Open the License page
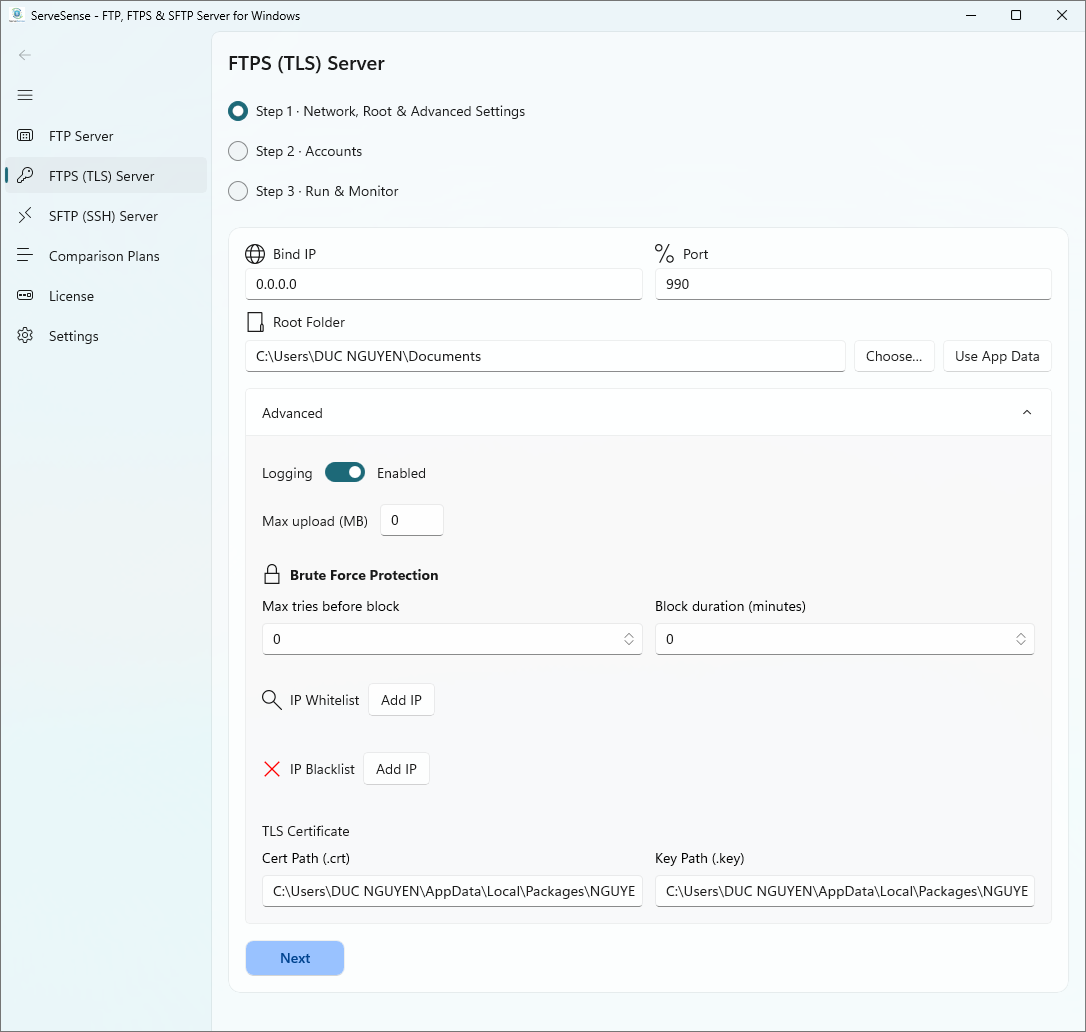This screenshot has height=1032, width=1086. tap(106, 296)
